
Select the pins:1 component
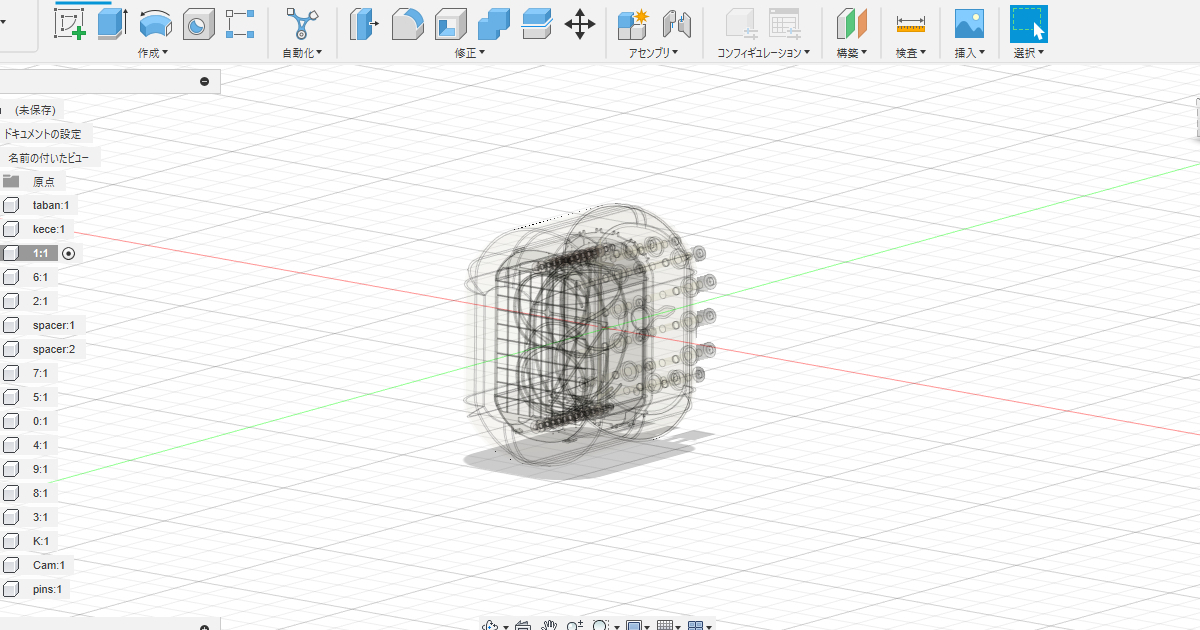pos(47,589)
